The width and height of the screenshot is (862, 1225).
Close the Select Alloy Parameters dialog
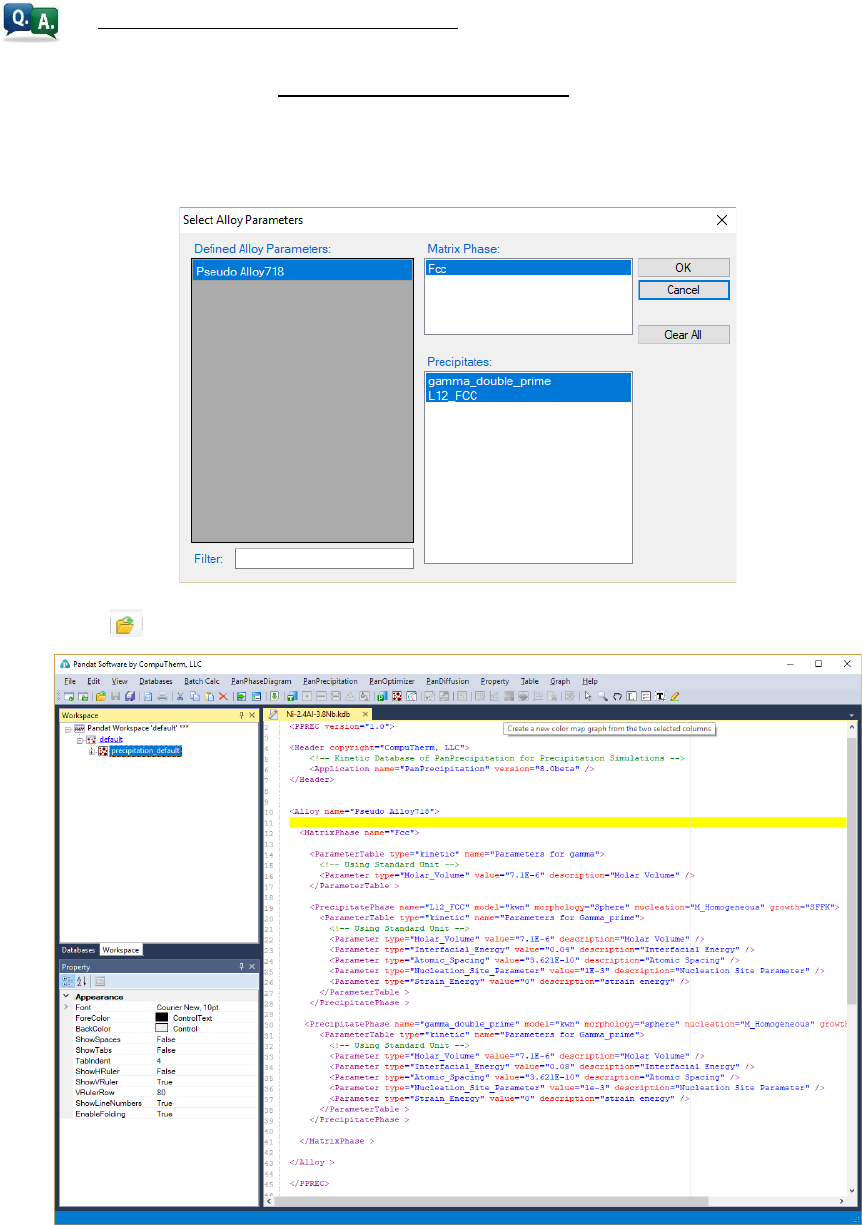point(722,220)
